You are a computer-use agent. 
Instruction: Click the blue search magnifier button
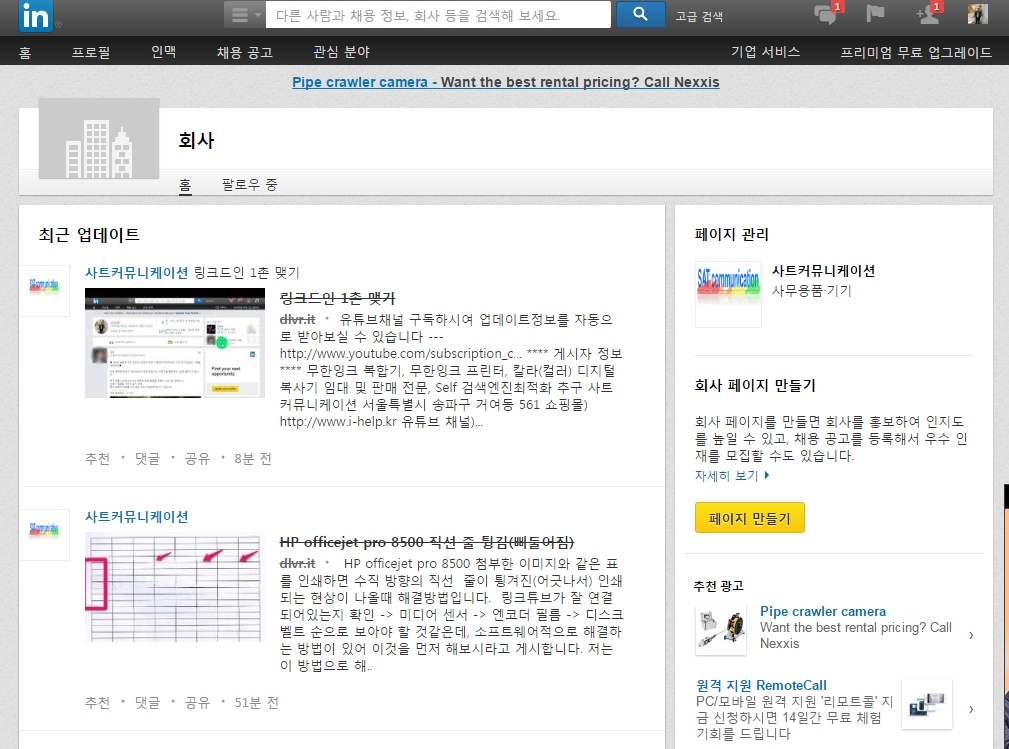point(641,15)
